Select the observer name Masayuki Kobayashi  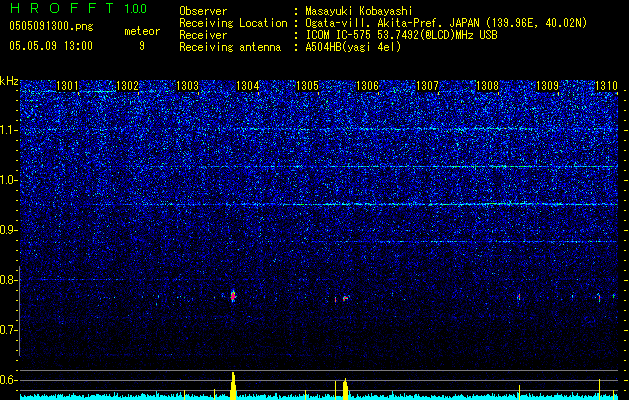pyautogui.click(x=359, y=11)
